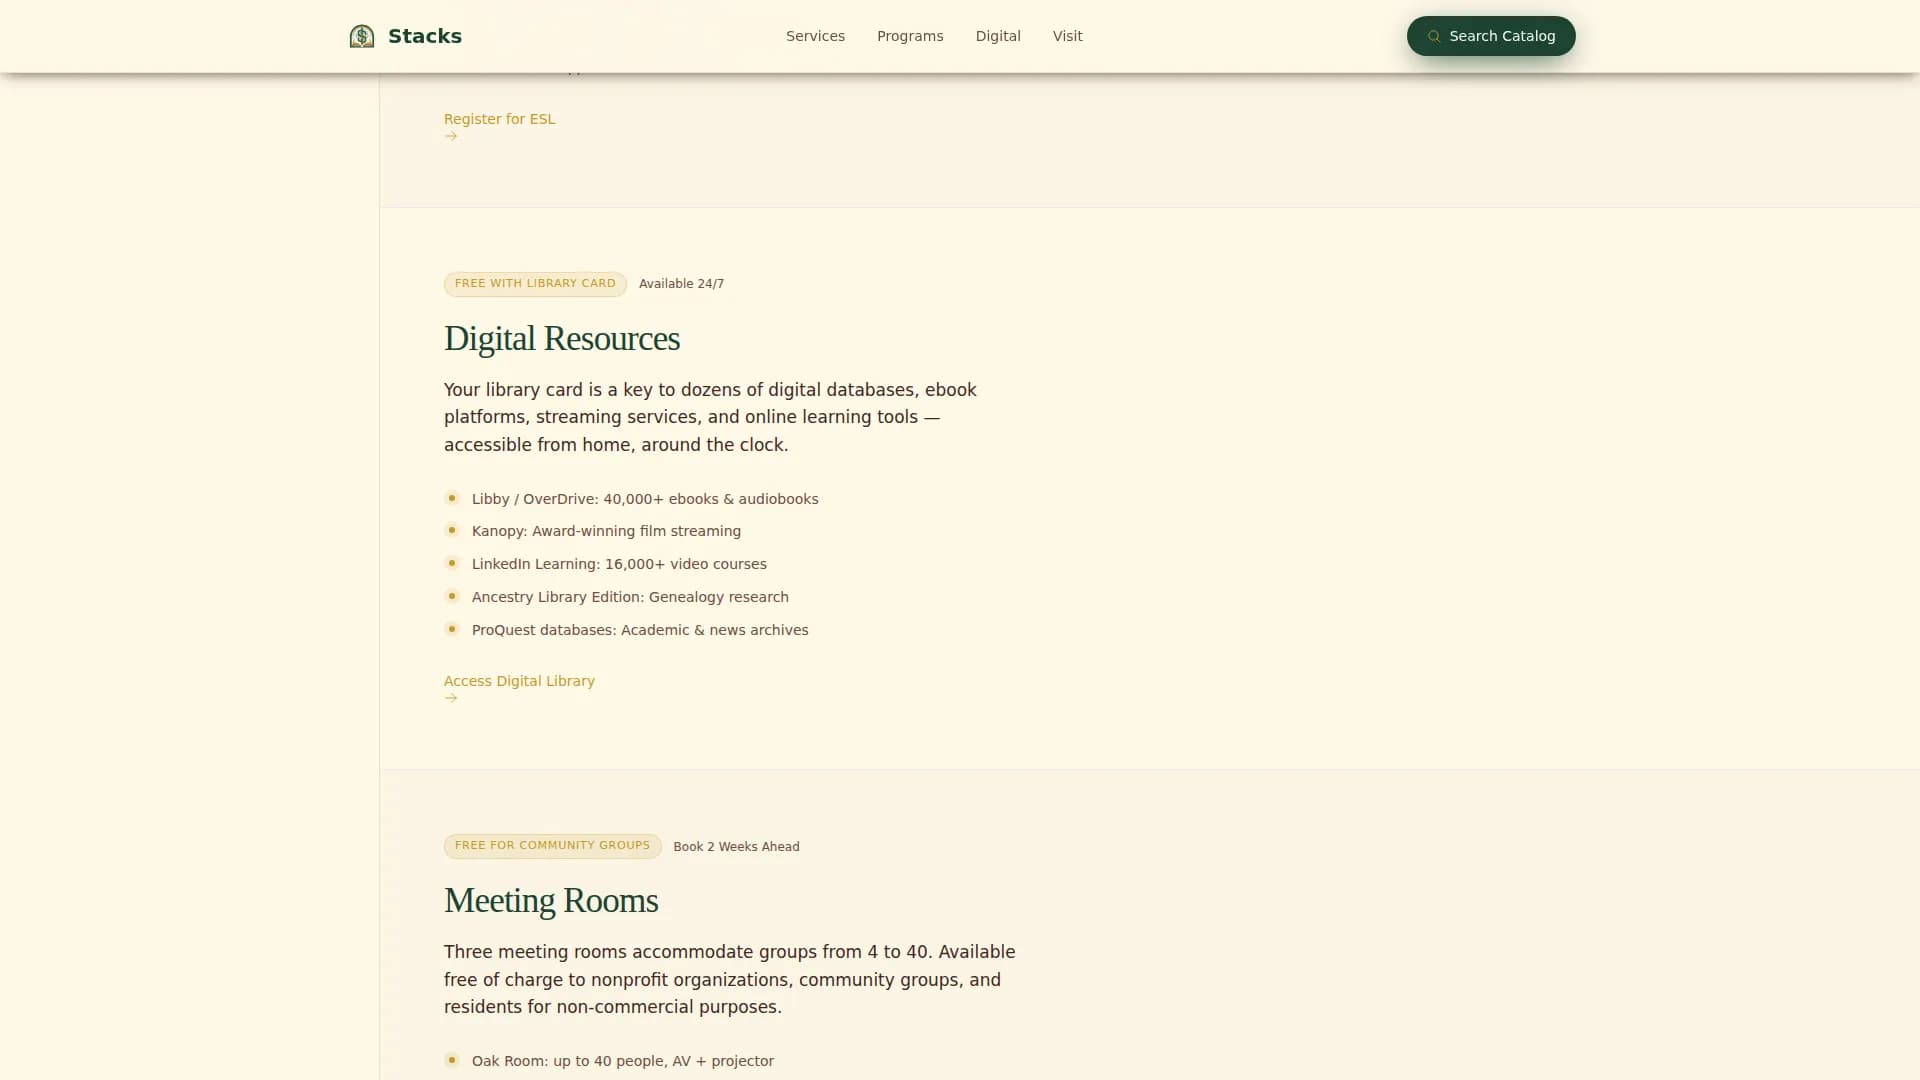Open the Services menu item
Viewport: 1920px width, 1080px height.
[815, 36]
